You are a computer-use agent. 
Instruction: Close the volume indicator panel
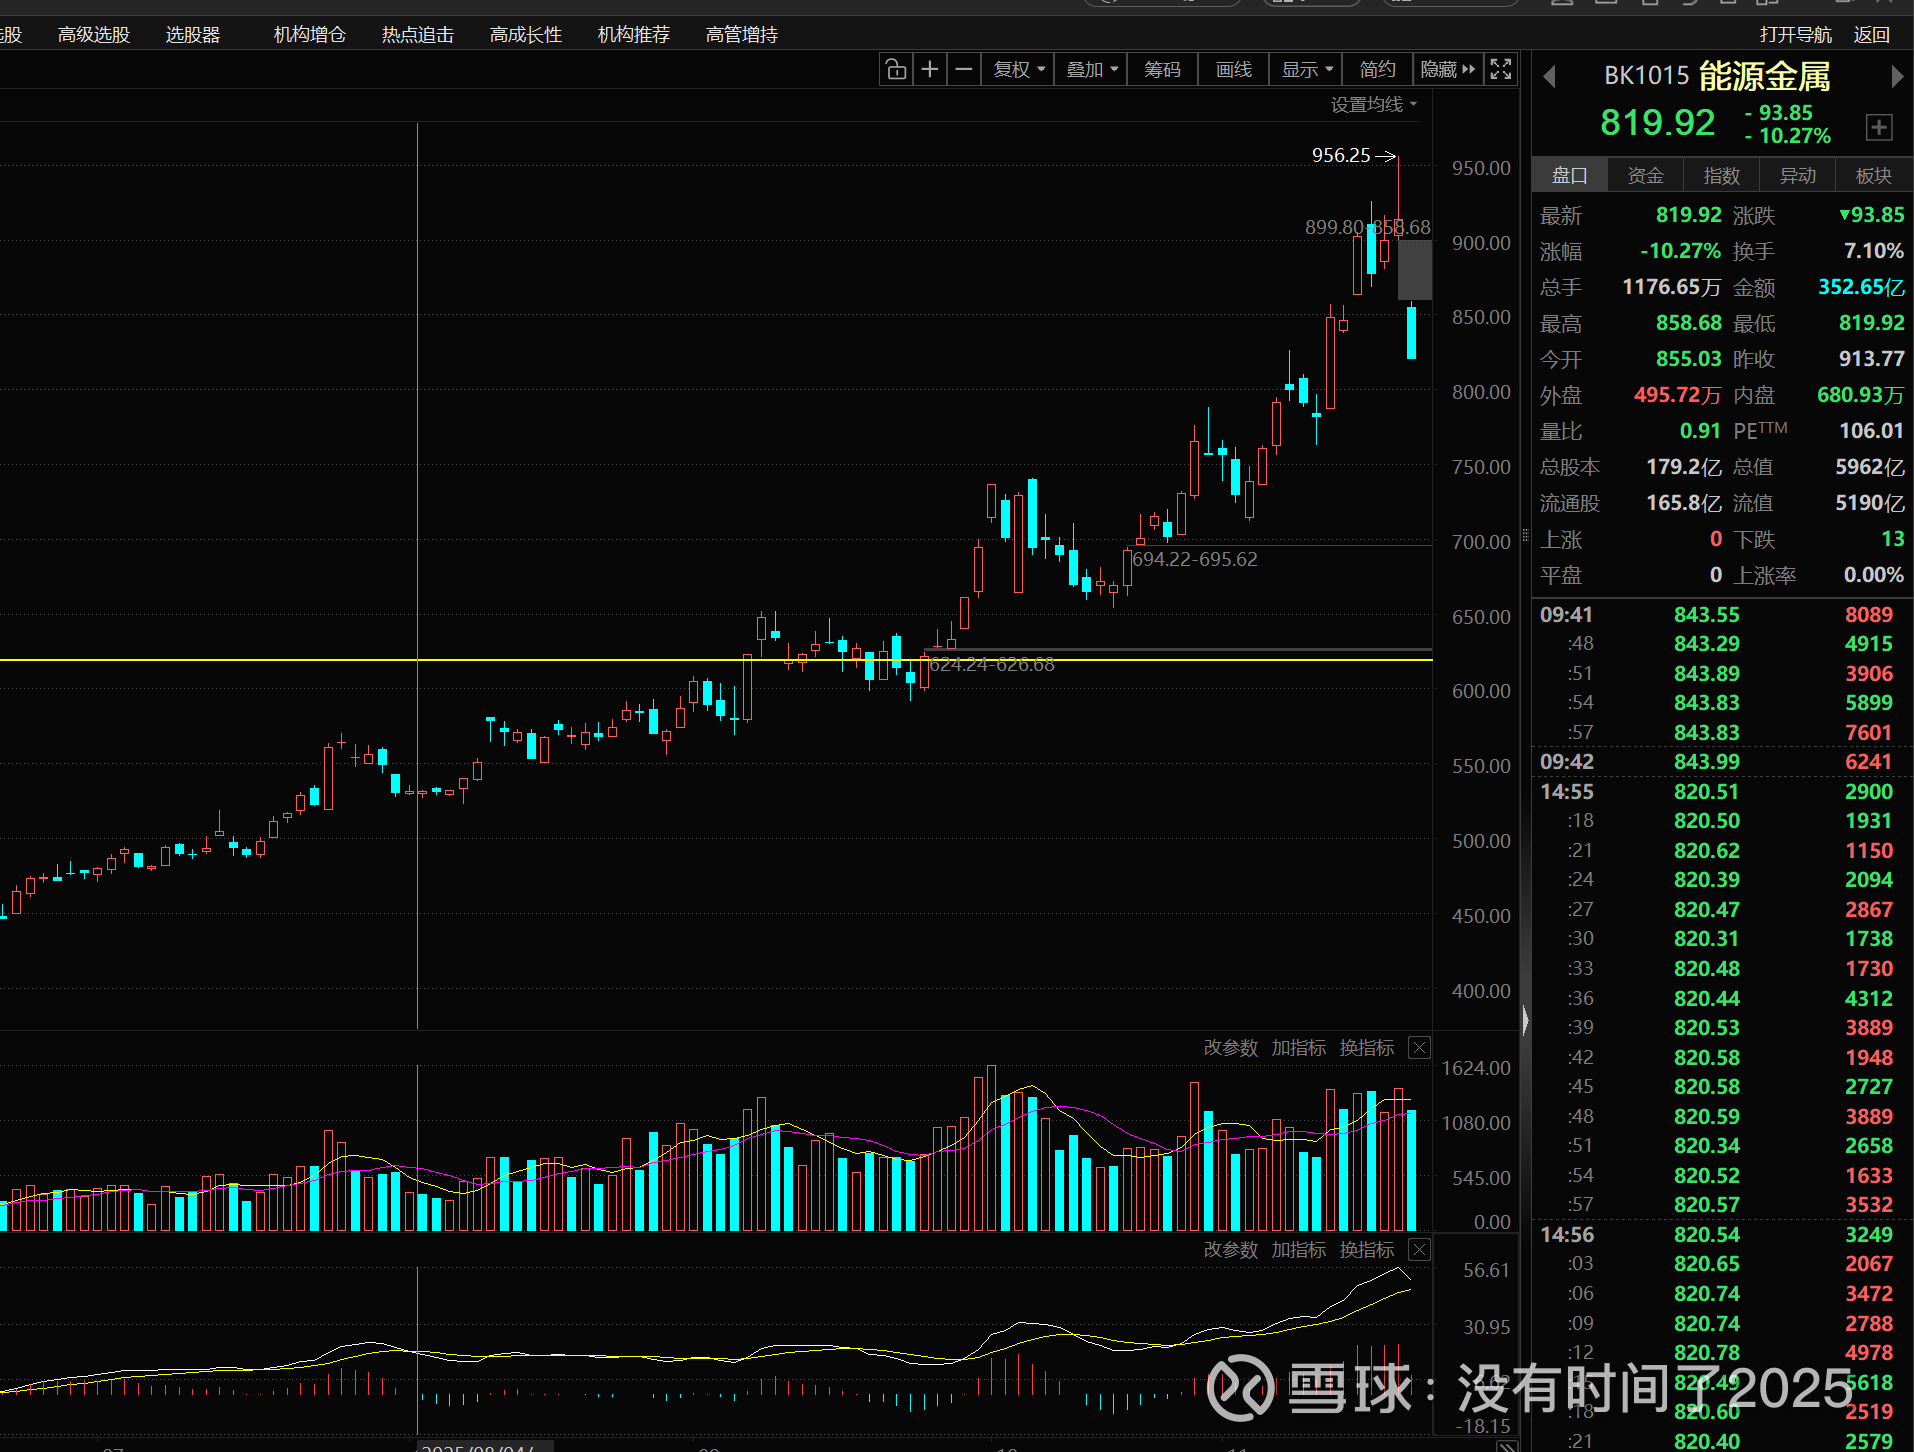pos(1419,1048)
